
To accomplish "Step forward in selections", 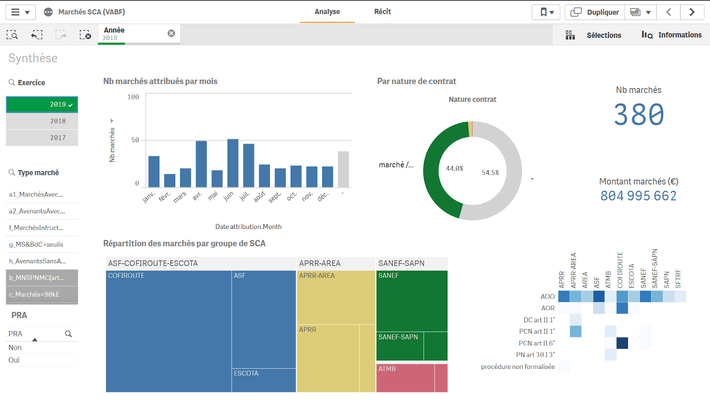I will point(61,35).
